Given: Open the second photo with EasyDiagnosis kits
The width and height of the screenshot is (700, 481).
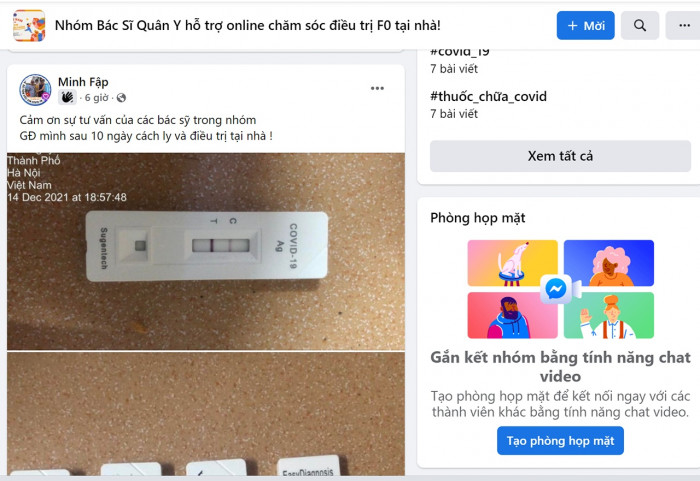Looking at the screenshot, I should tap(206, 414).
